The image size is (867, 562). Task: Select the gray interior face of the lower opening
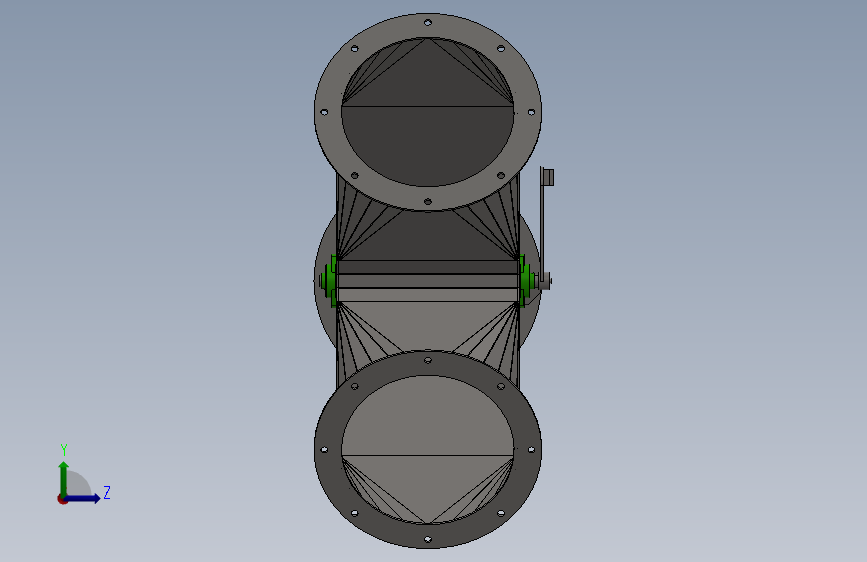427,415
